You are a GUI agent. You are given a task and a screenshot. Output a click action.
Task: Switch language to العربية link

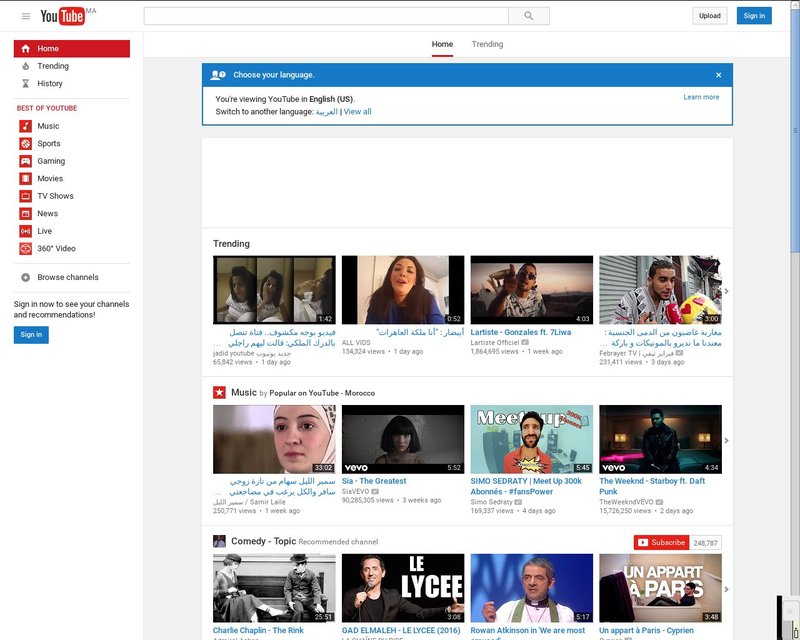[327, 112]
